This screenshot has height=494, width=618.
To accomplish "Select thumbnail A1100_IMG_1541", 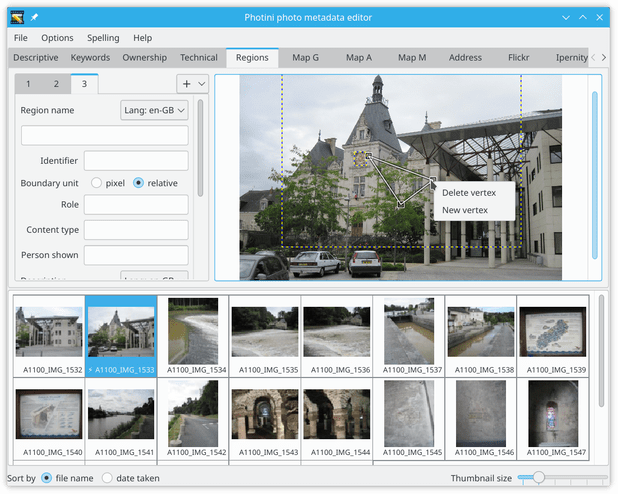I will point(121,418).
